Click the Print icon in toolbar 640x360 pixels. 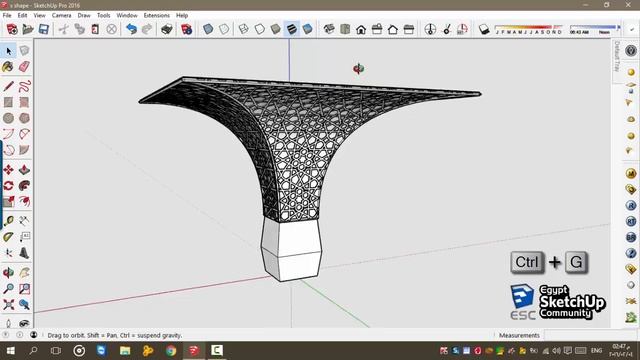167,29
